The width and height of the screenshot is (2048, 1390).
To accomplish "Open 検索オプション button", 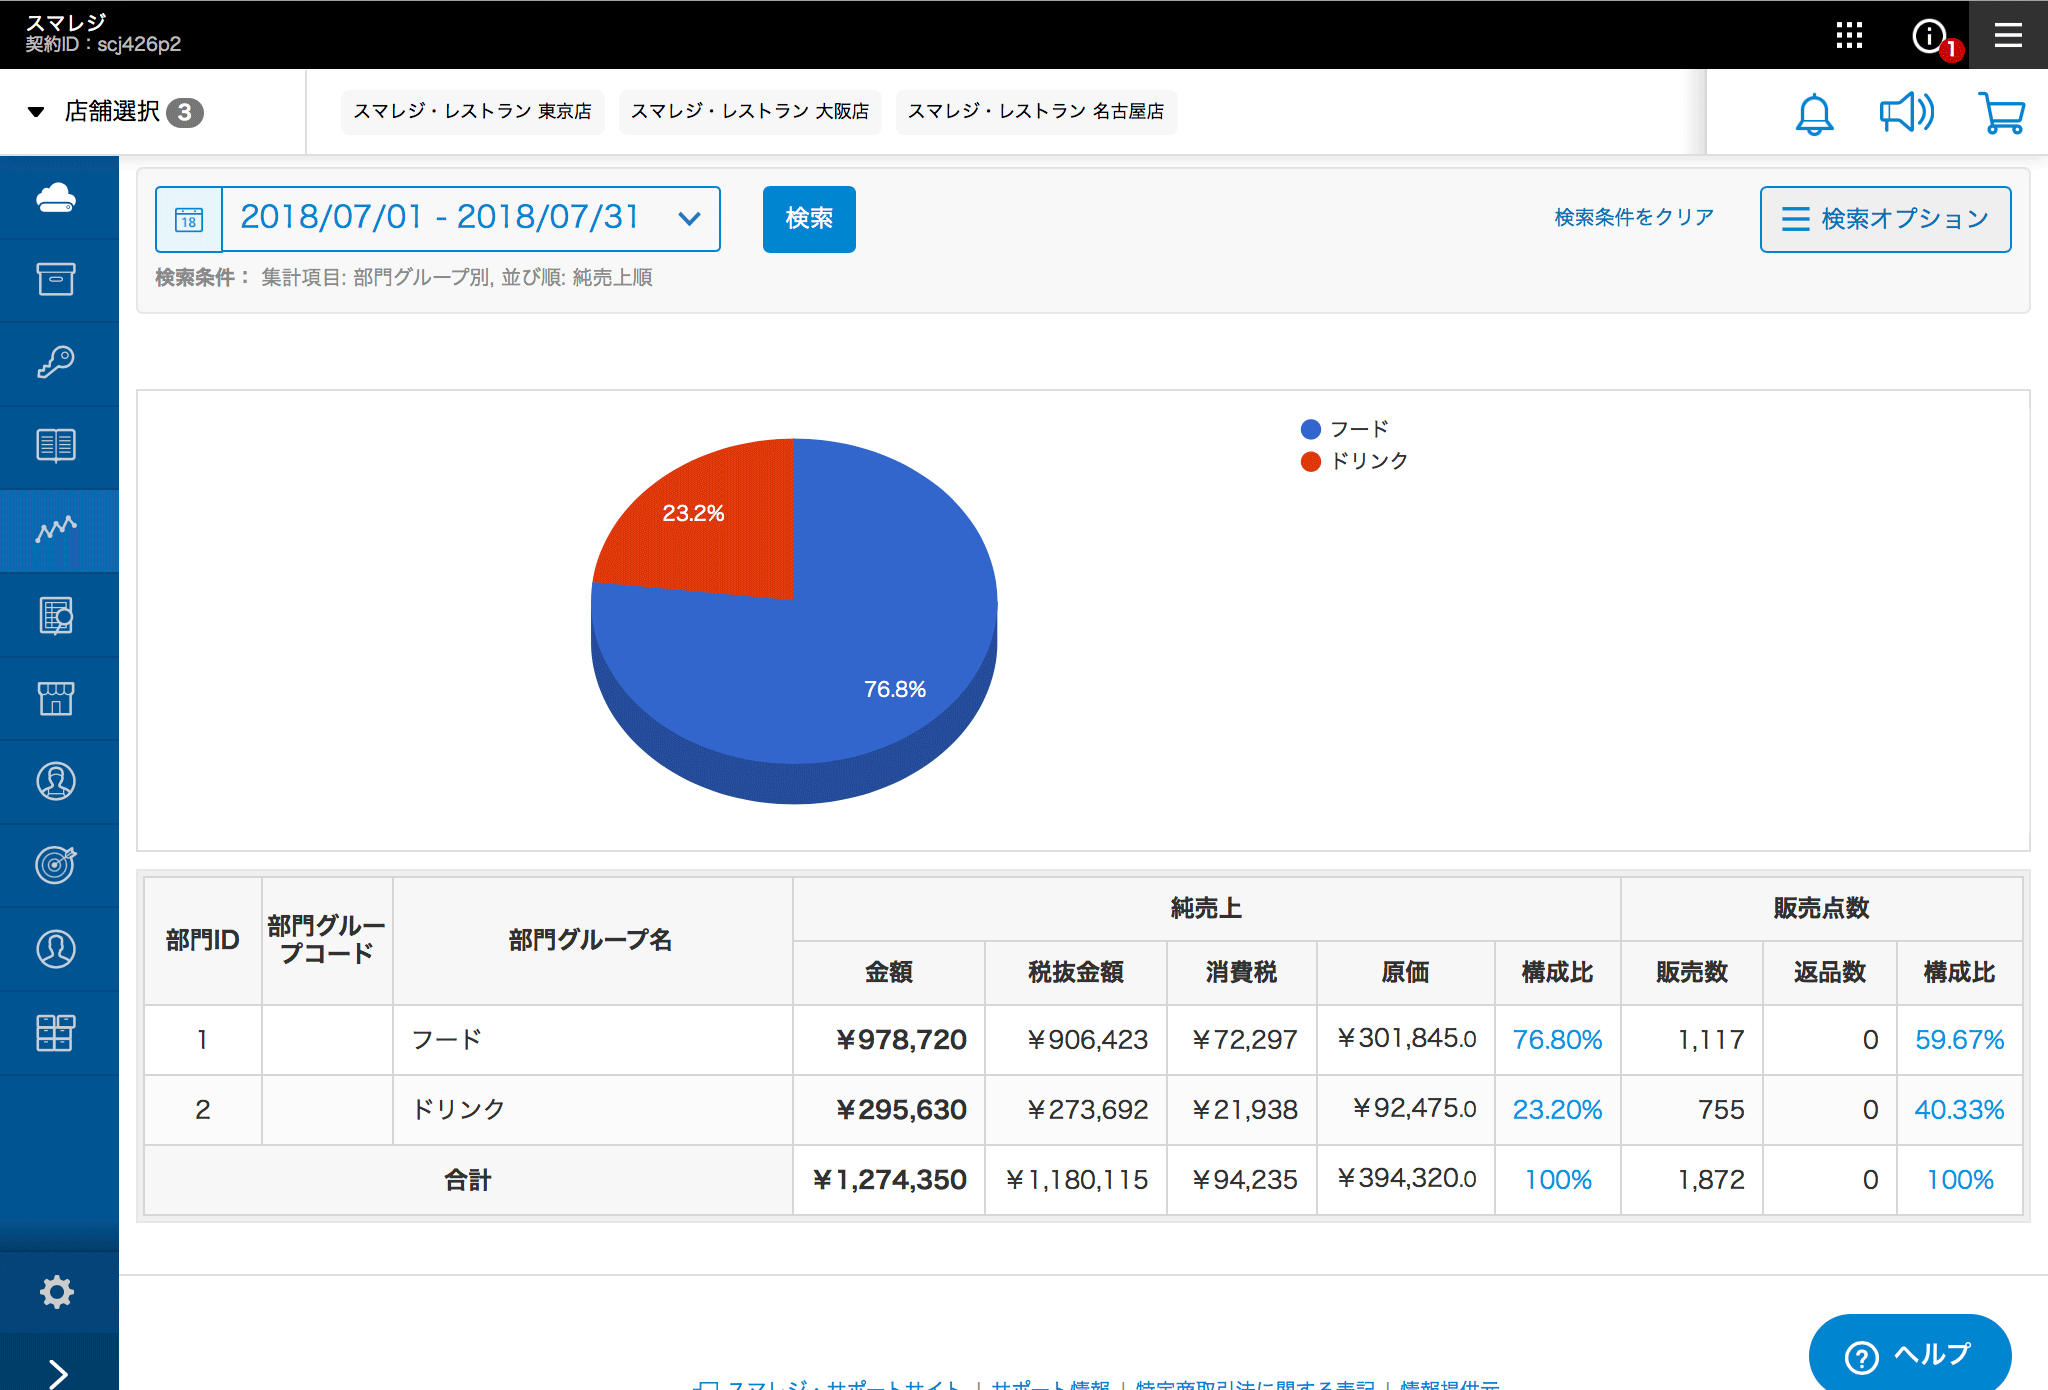I will coord(1885,219).
